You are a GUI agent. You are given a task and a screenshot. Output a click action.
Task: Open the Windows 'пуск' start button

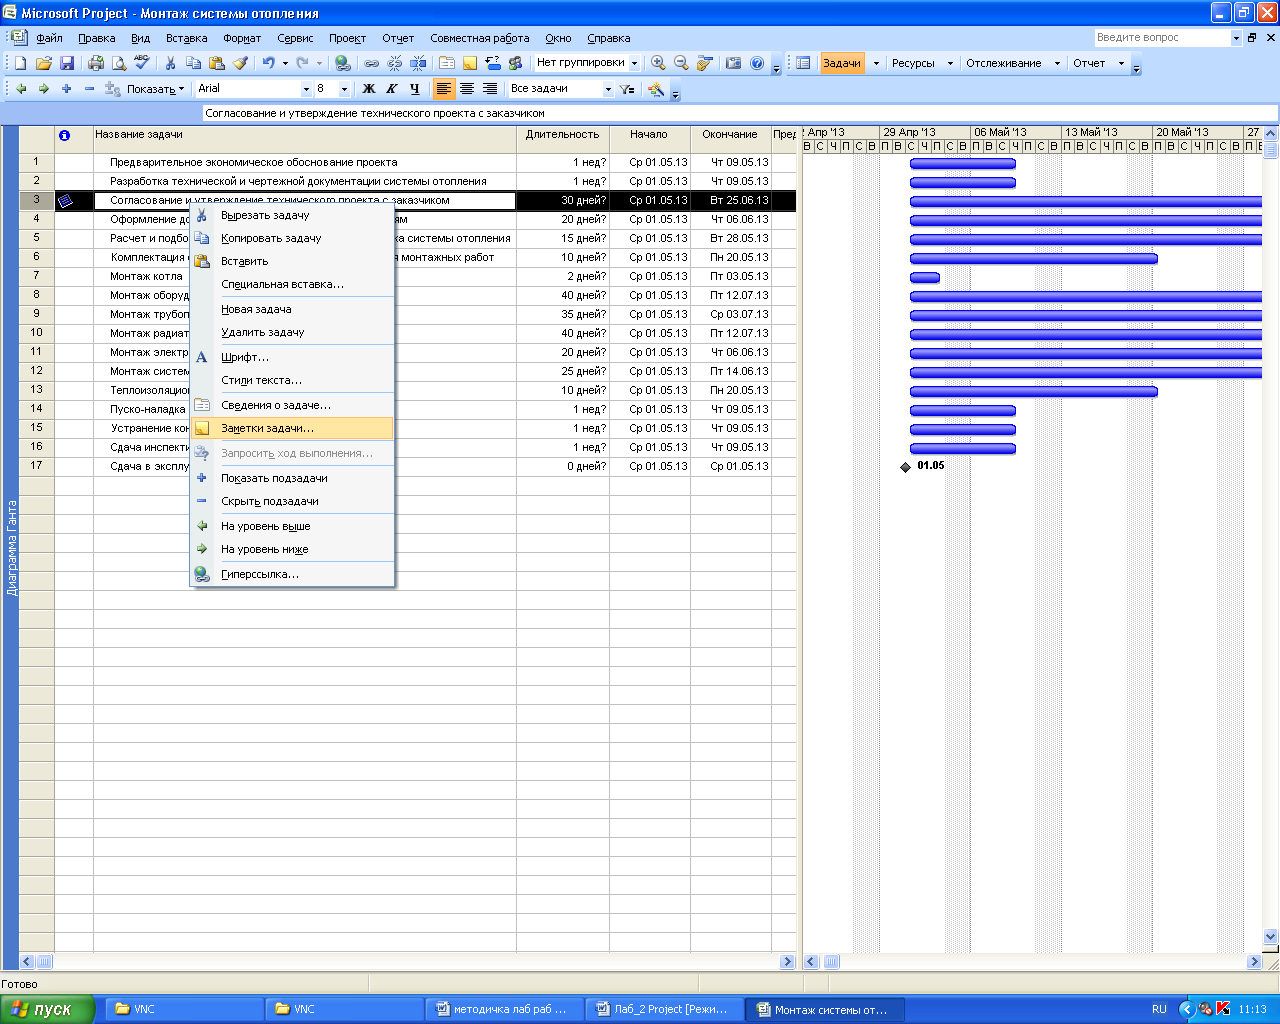48,1009
